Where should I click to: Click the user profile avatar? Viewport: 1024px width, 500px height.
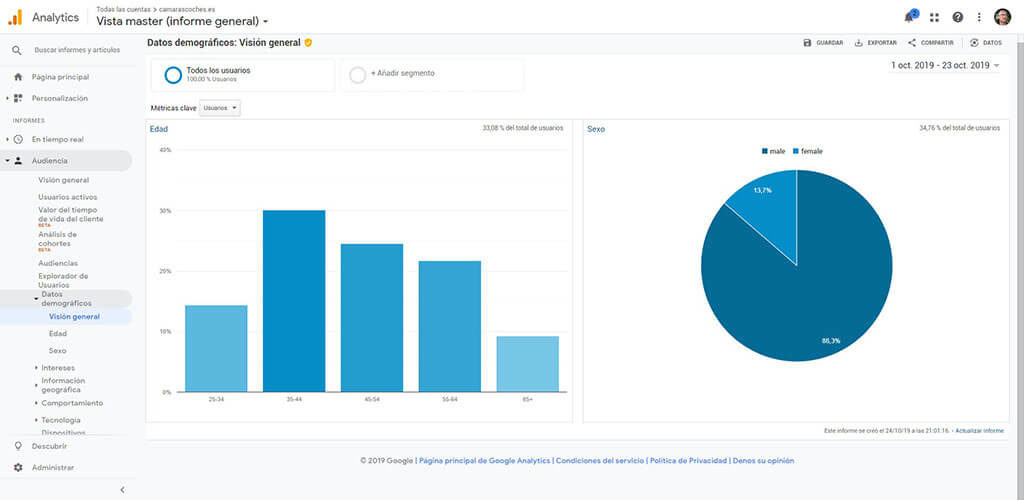1002,18
